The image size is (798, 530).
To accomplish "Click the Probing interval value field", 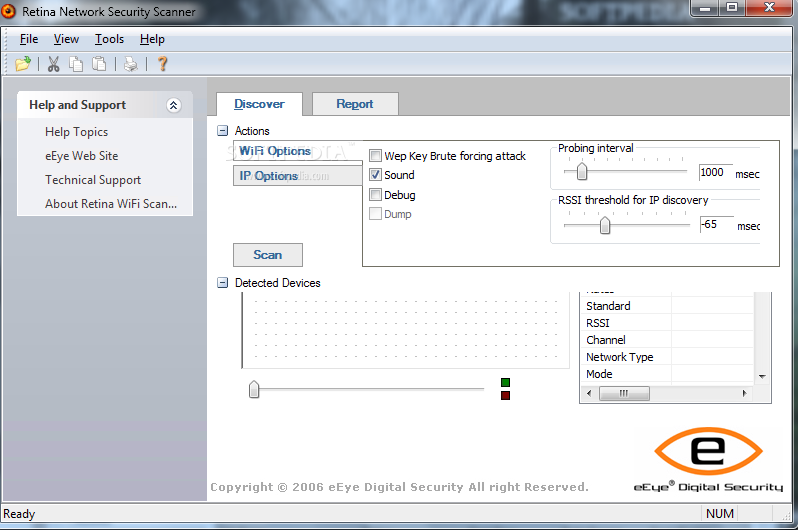I will pos(716,173).
